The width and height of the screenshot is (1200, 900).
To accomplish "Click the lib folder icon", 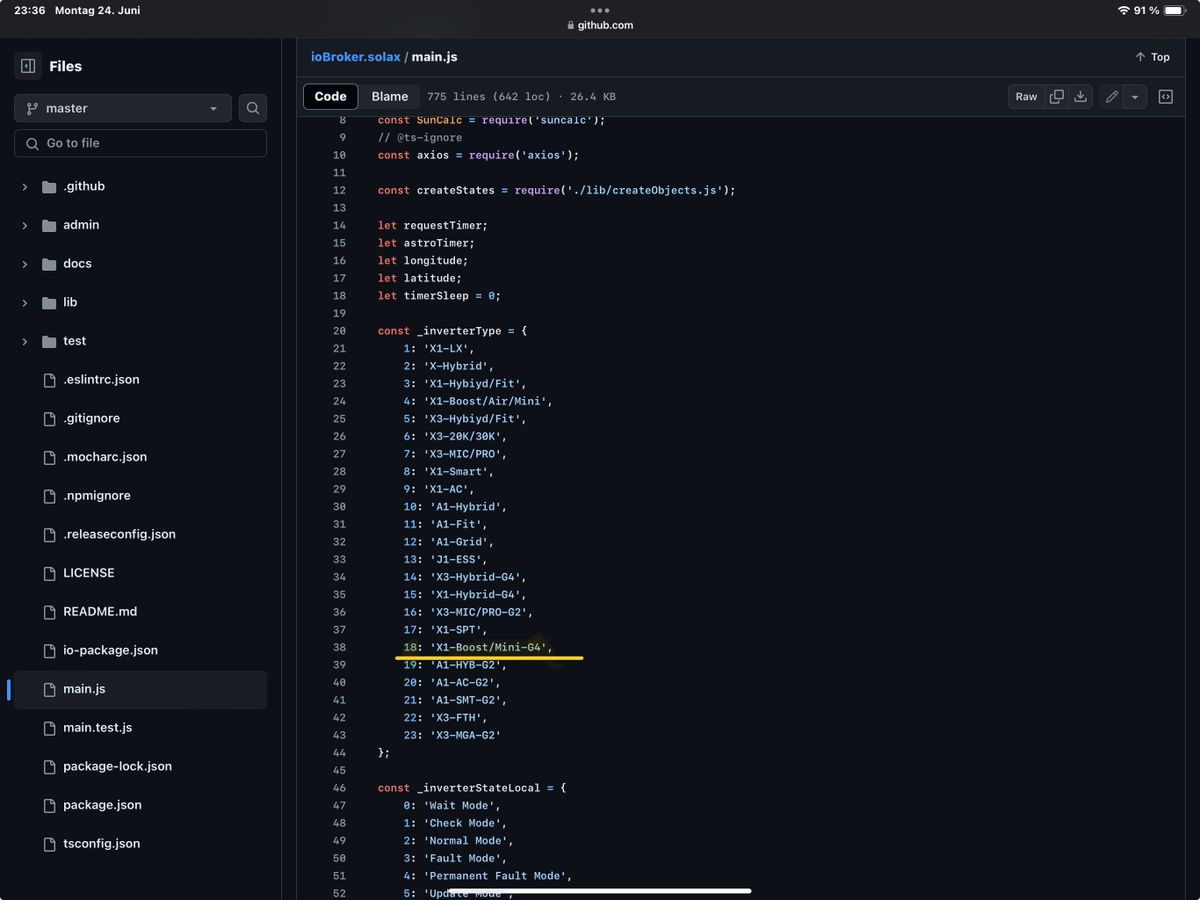I will click(x=49, y=302).
